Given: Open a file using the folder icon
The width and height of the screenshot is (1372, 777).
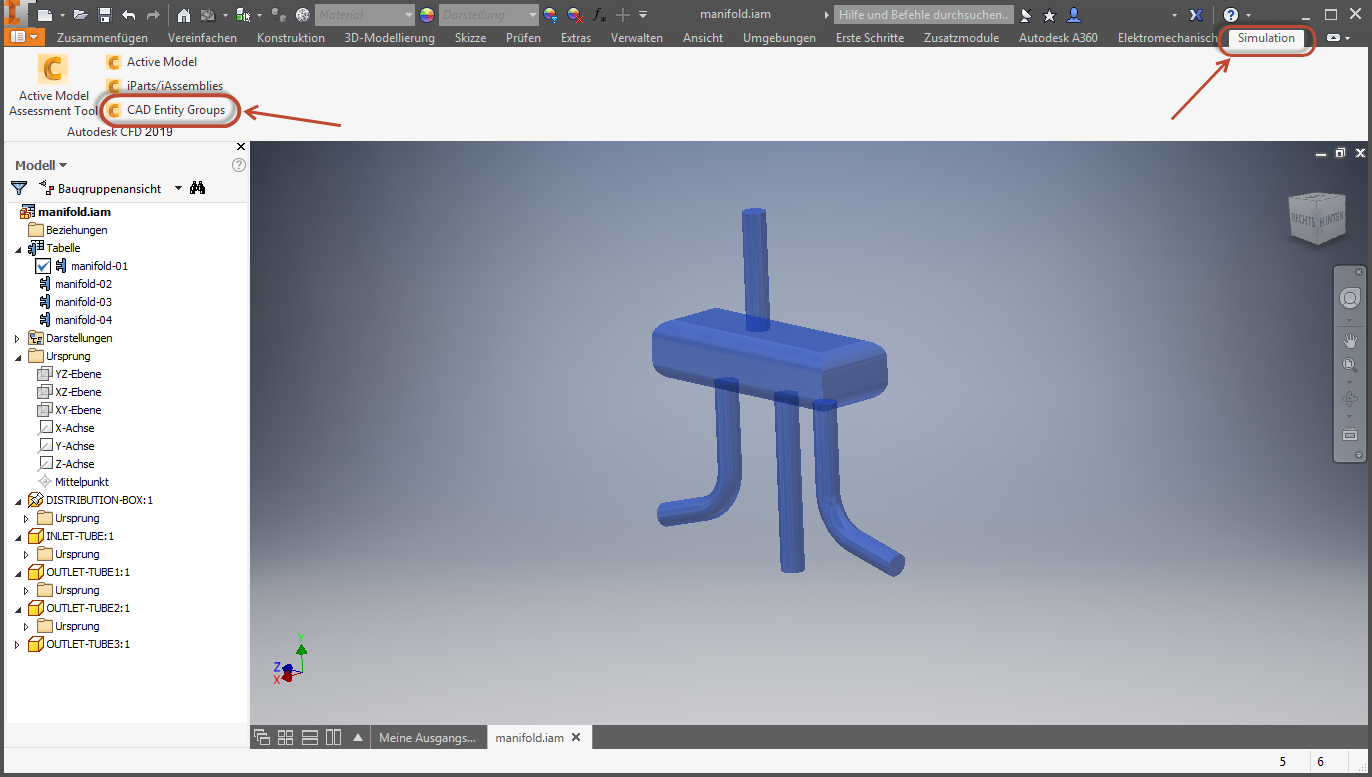Looking at the screenshot, I should point(80,15).
